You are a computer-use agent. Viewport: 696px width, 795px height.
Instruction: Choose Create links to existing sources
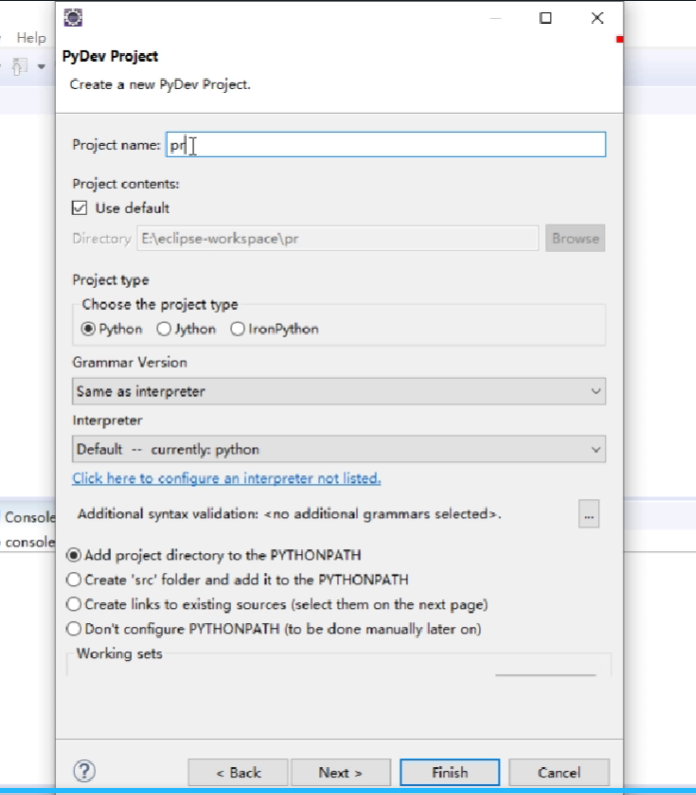click(74, 604)
